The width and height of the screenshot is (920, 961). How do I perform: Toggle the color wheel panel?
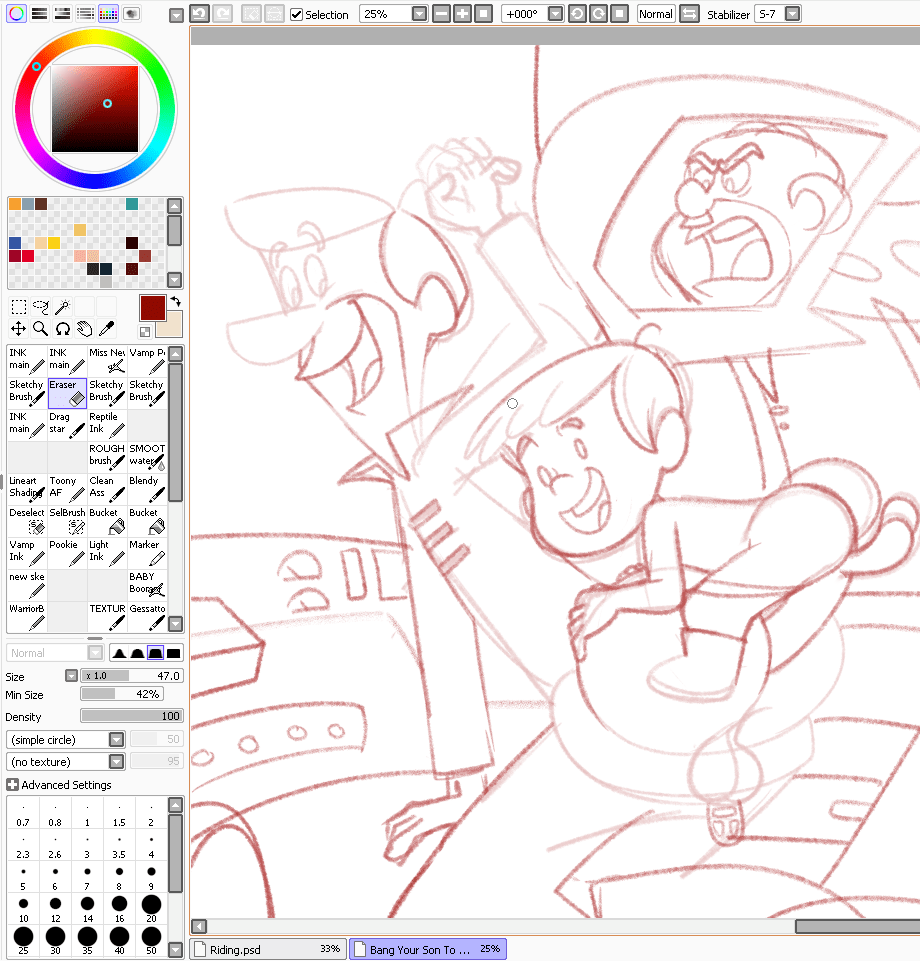click(x=17, y=14)
